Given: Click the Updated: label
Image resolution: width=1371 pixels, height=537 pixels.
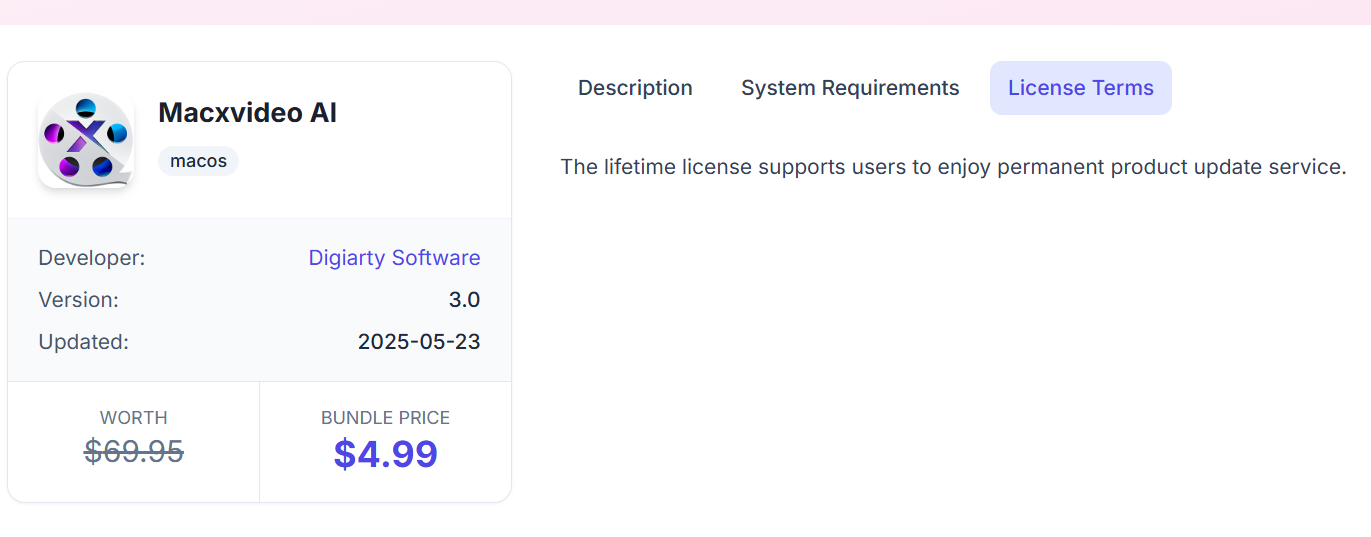Looking at the screenshot, I should pos(84,342).
